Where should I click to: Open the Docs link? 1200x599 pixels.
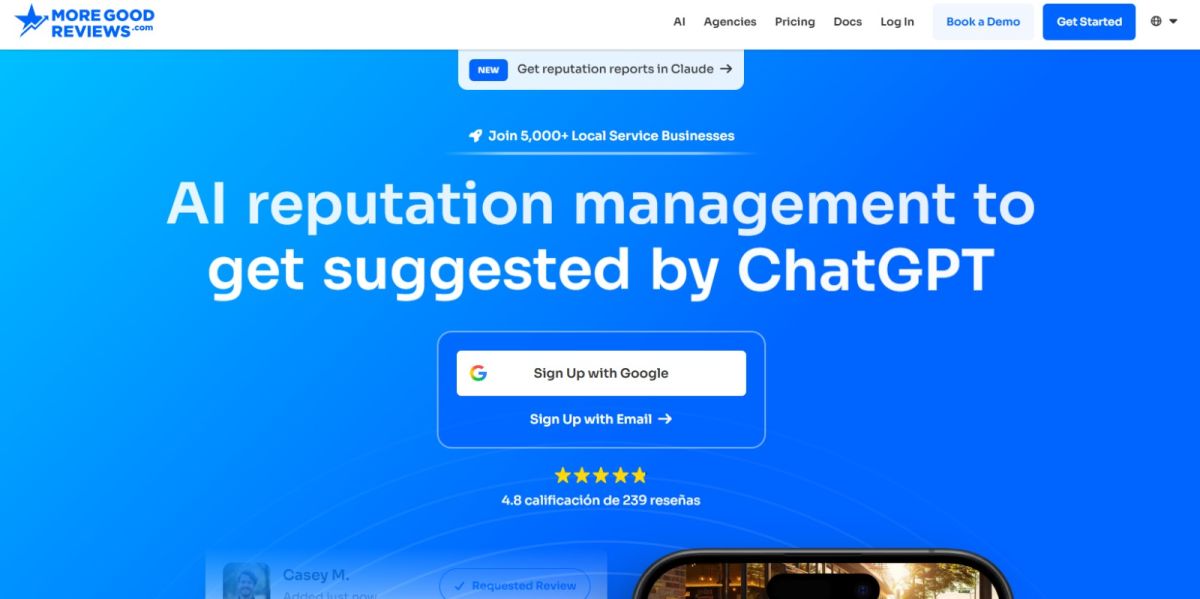[x=847, y=22]
